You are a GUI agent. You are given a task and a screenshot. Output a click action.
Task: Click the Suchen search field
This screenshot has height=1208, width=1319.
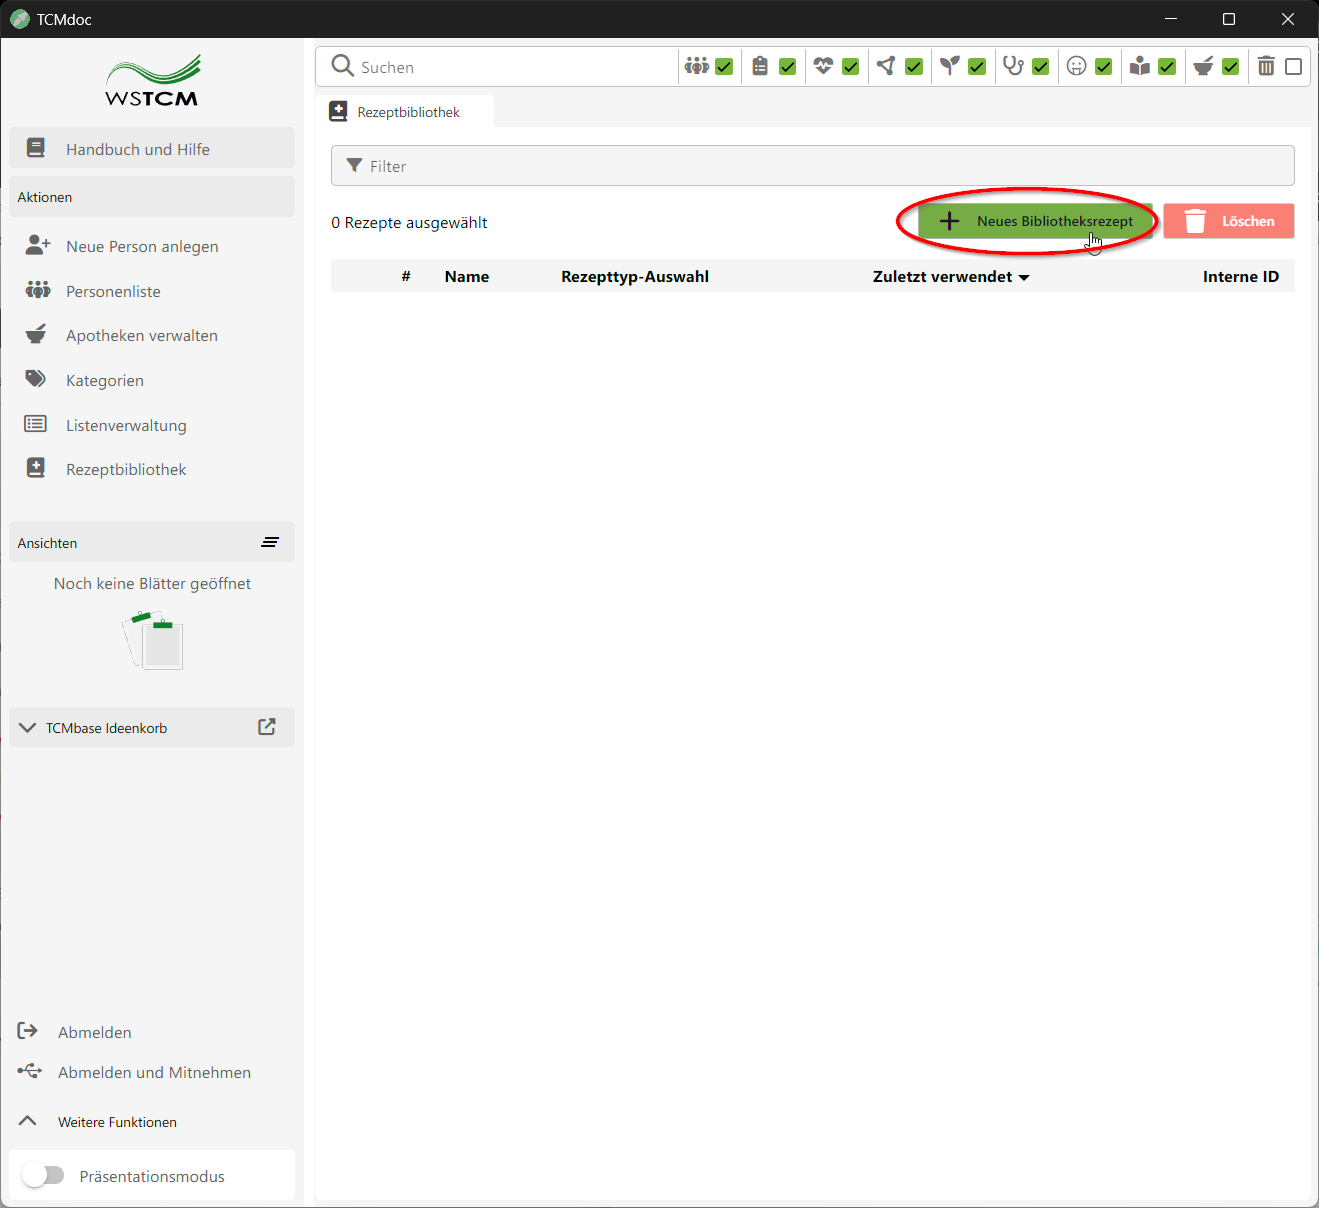[x=510, y=67]
